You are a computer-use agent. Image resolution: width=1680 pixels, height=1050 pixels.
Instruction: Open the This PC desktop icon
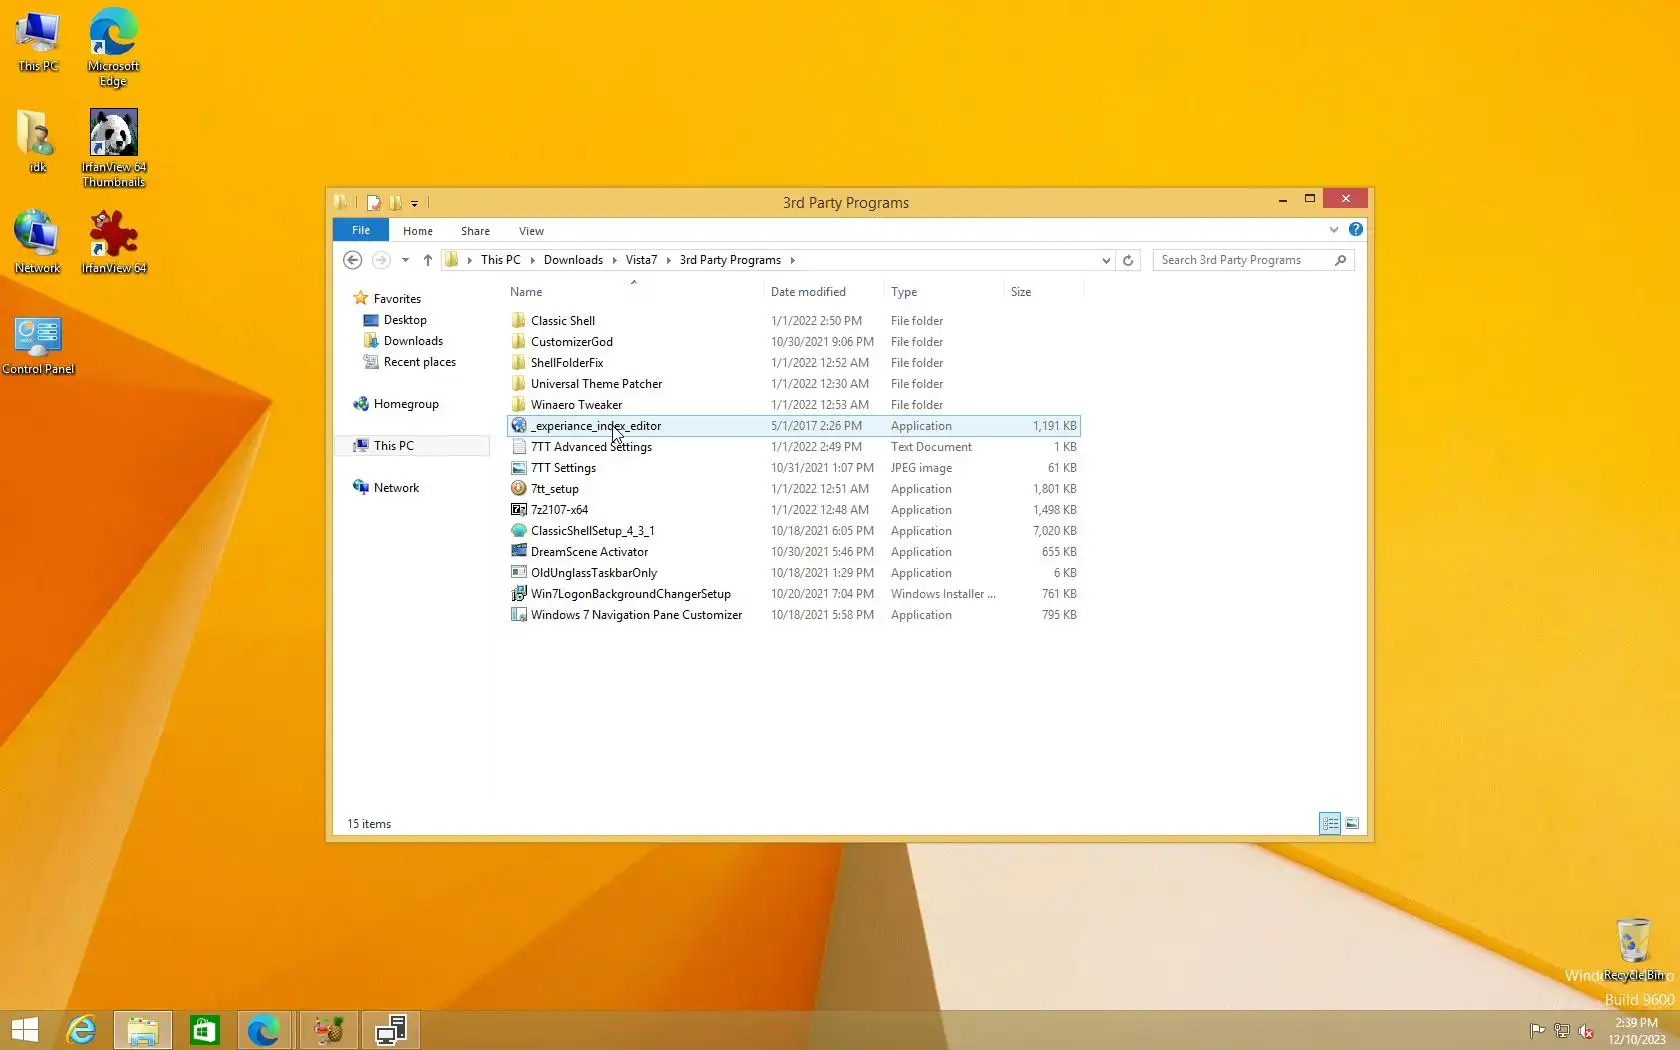(x=37, y=42)
